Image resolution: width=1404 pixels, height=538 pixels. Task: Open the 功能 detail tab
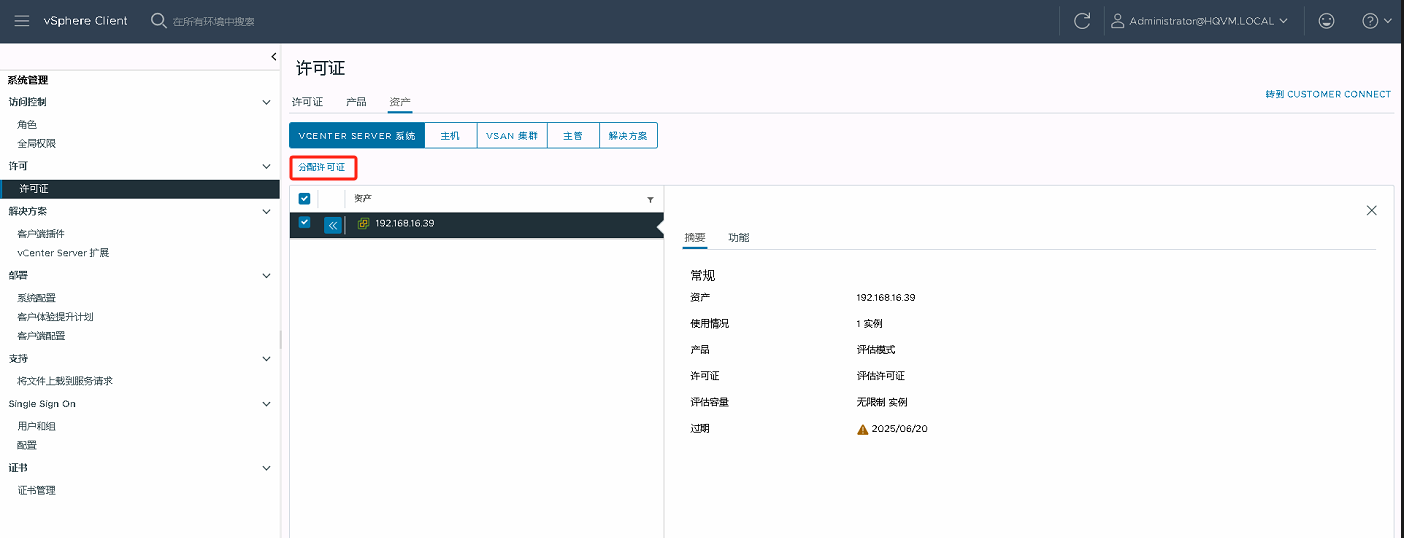coord(739,238)
